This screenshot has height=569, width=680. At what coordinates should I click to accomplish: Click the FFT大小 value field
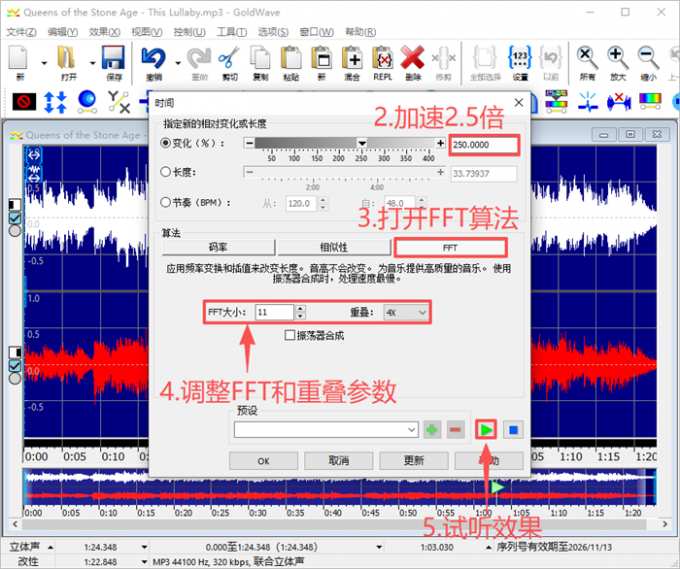pos(275,312)
